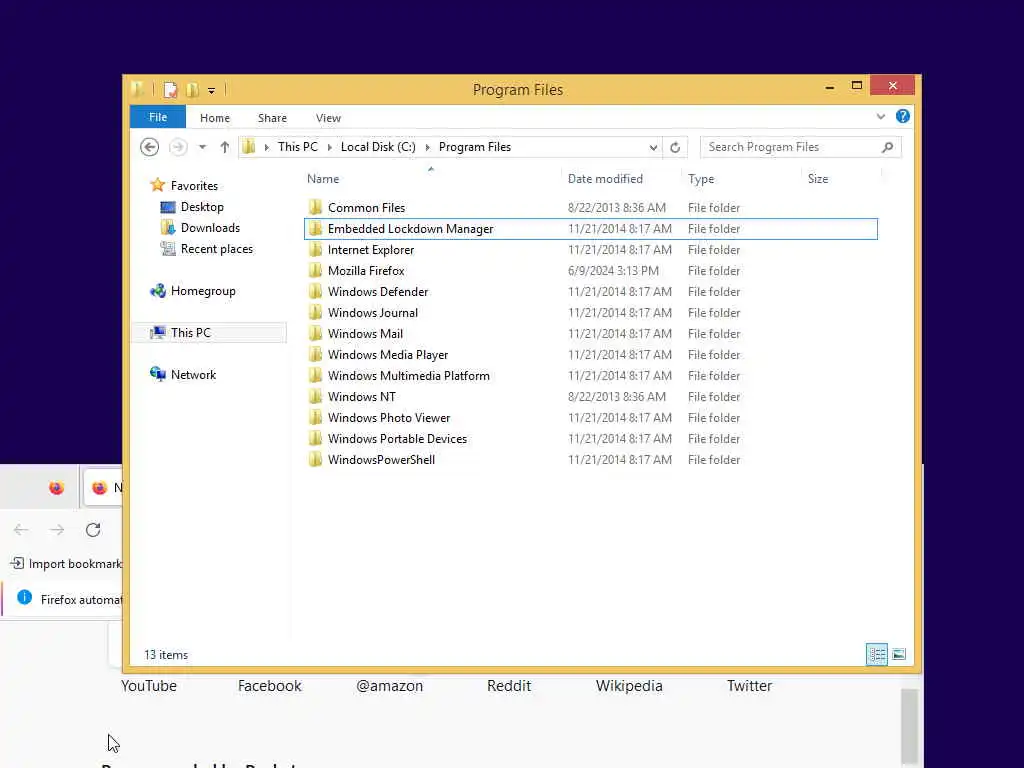
Task: Select the Windows Defender folder icon
Action: [x=315, y=291]
